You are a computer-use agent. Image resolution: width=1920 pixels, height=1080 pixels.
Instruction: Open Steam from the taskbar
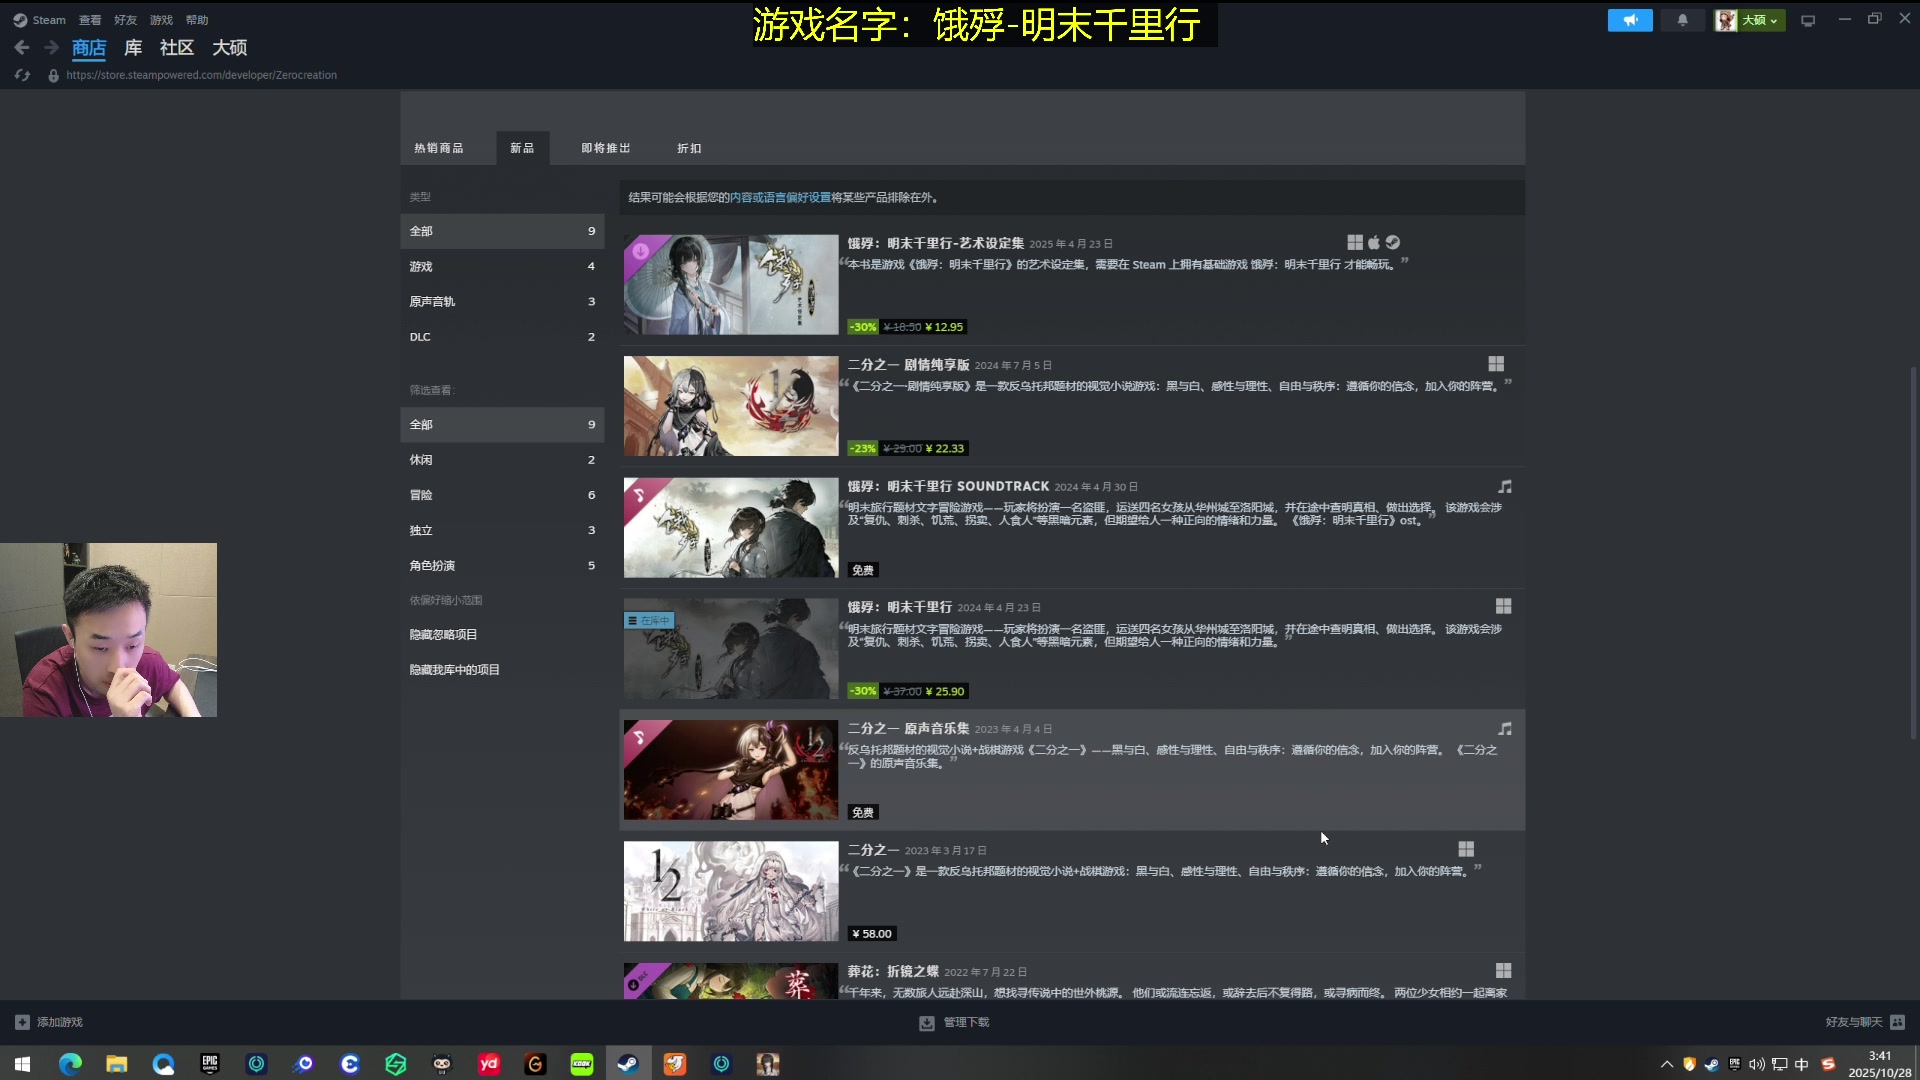coord(628,1063)
